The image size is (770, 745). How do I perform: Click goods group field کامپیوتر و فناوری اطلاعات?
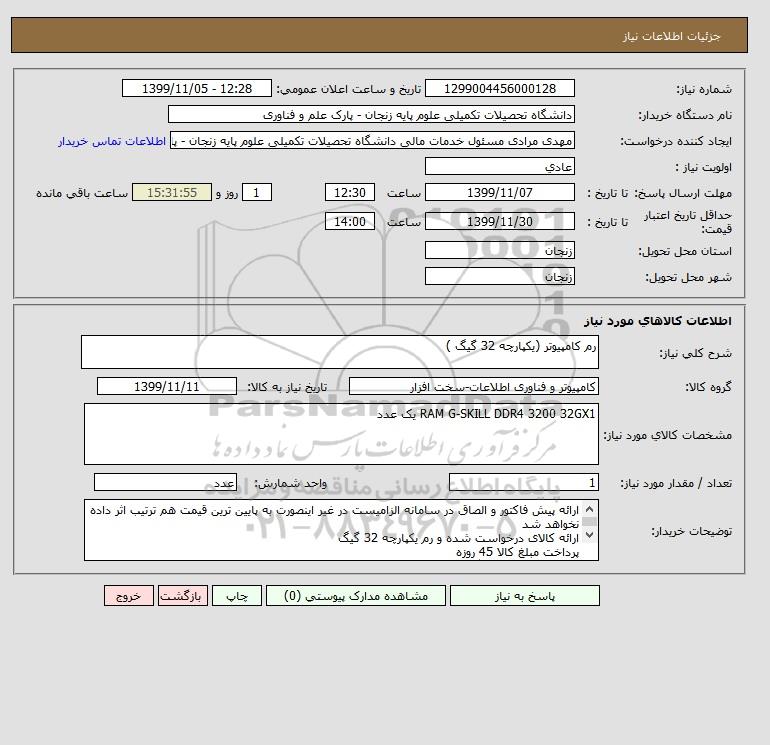(x=473, y=386)
